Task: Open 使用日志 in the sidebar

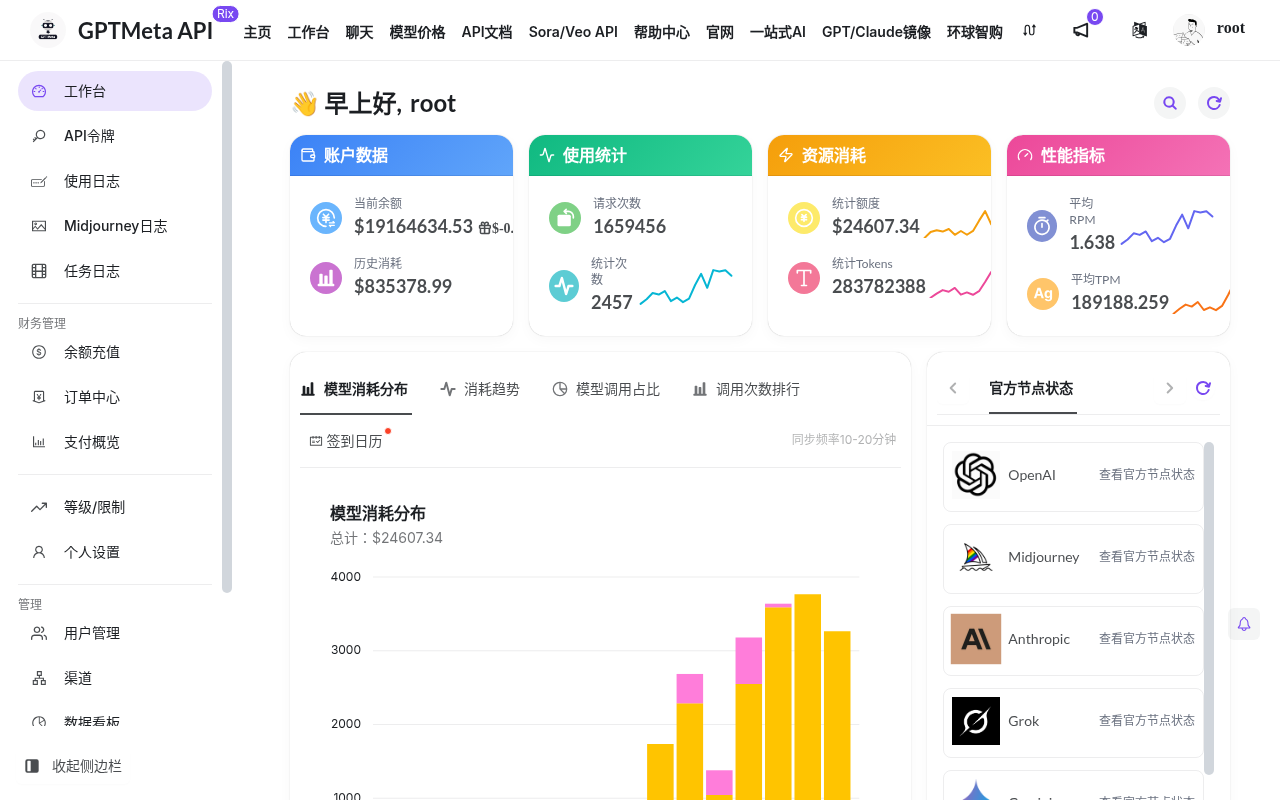Action: (x=115, y=181)
